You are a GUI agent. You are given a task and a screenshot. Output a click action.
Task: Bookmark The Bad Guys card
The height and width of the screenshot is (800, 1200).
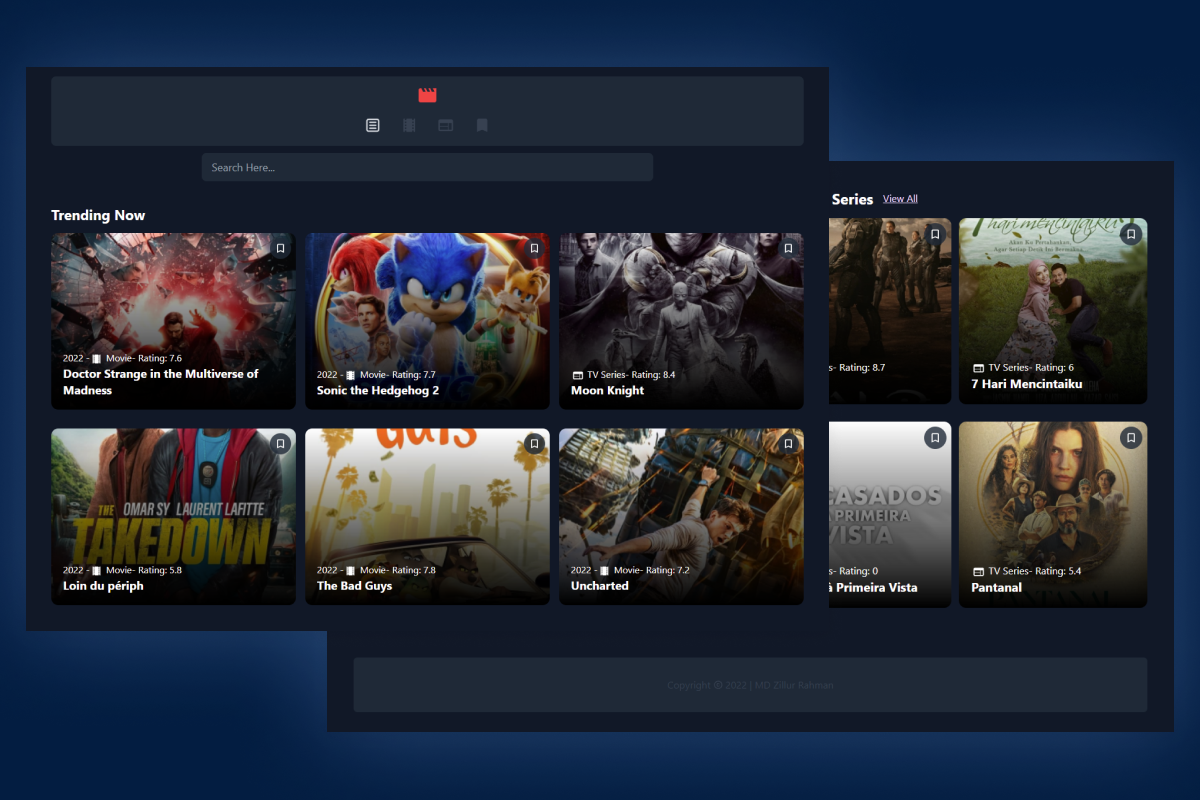click(534, 444)
